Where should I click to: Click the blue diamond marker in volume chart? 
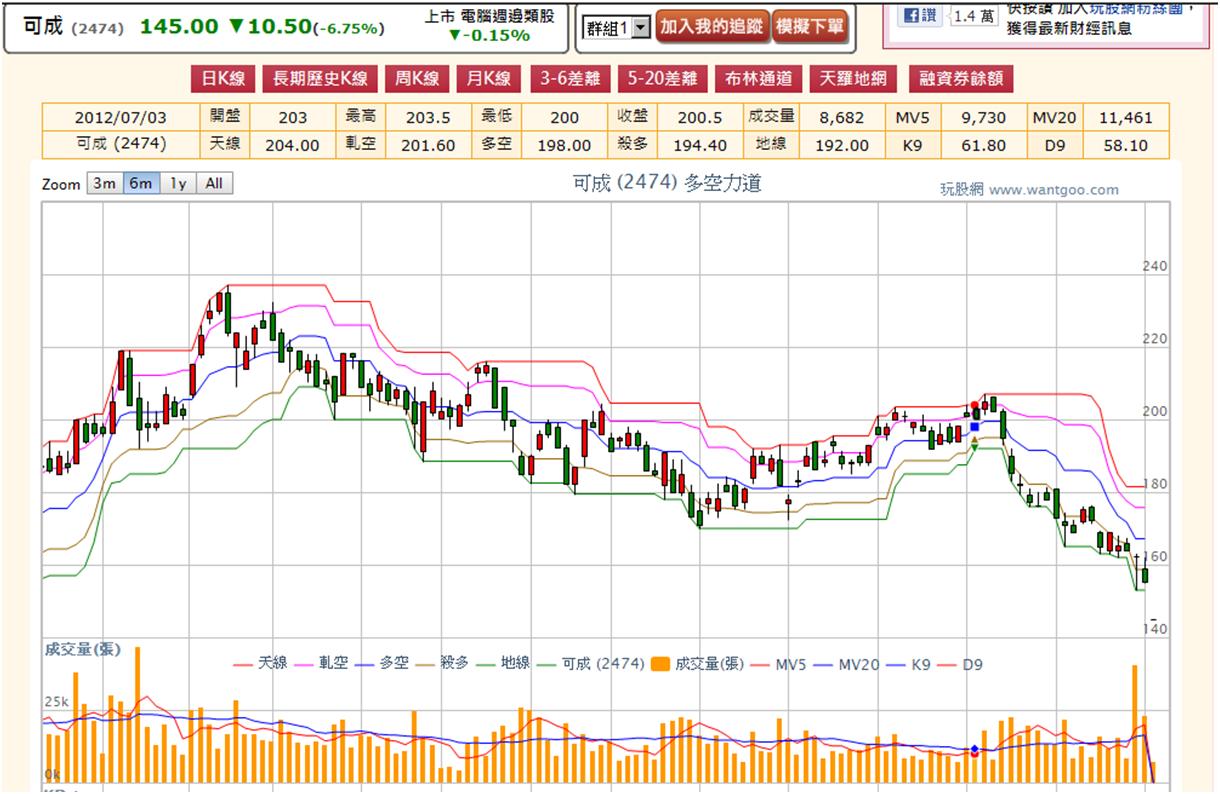(x=975, y=749)
